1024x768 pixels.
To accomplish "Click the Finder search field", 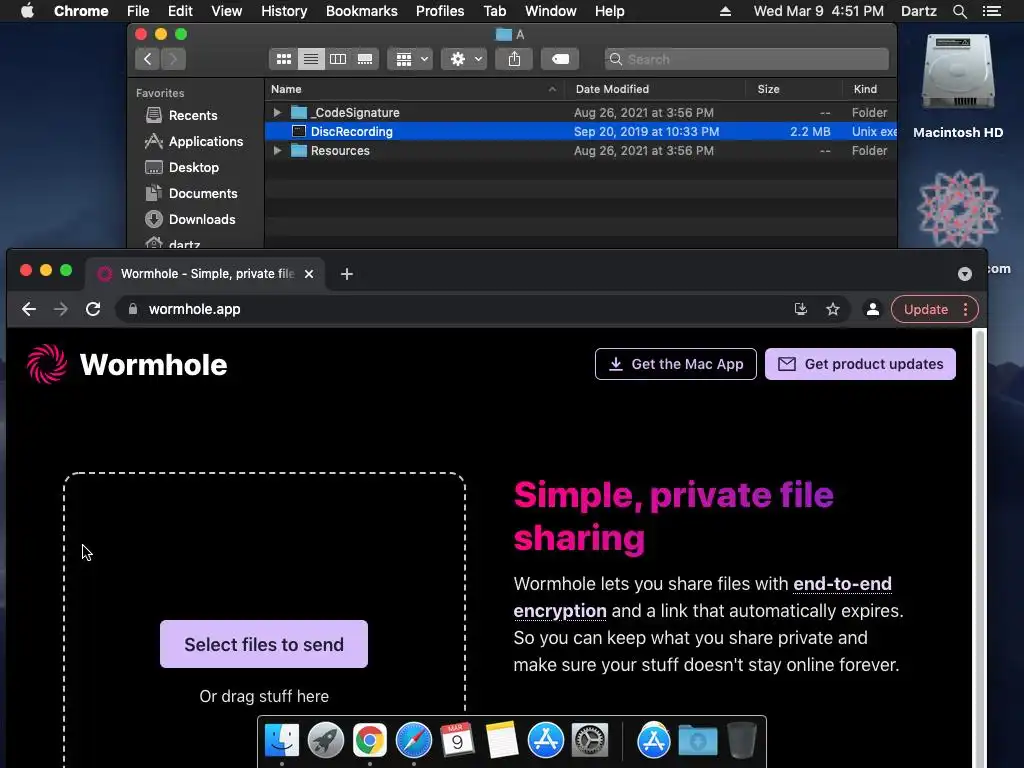I will 746,59.
